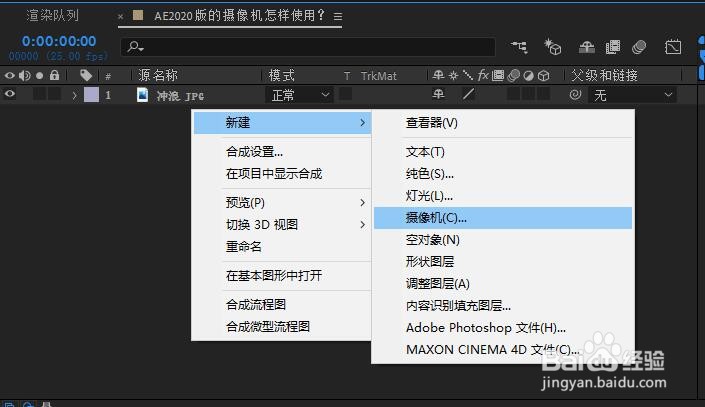Image resolution: width=705 pixels, height=407 pixels.
Task: Click the search magnifier icon in timeline
Action: point(135,46)
